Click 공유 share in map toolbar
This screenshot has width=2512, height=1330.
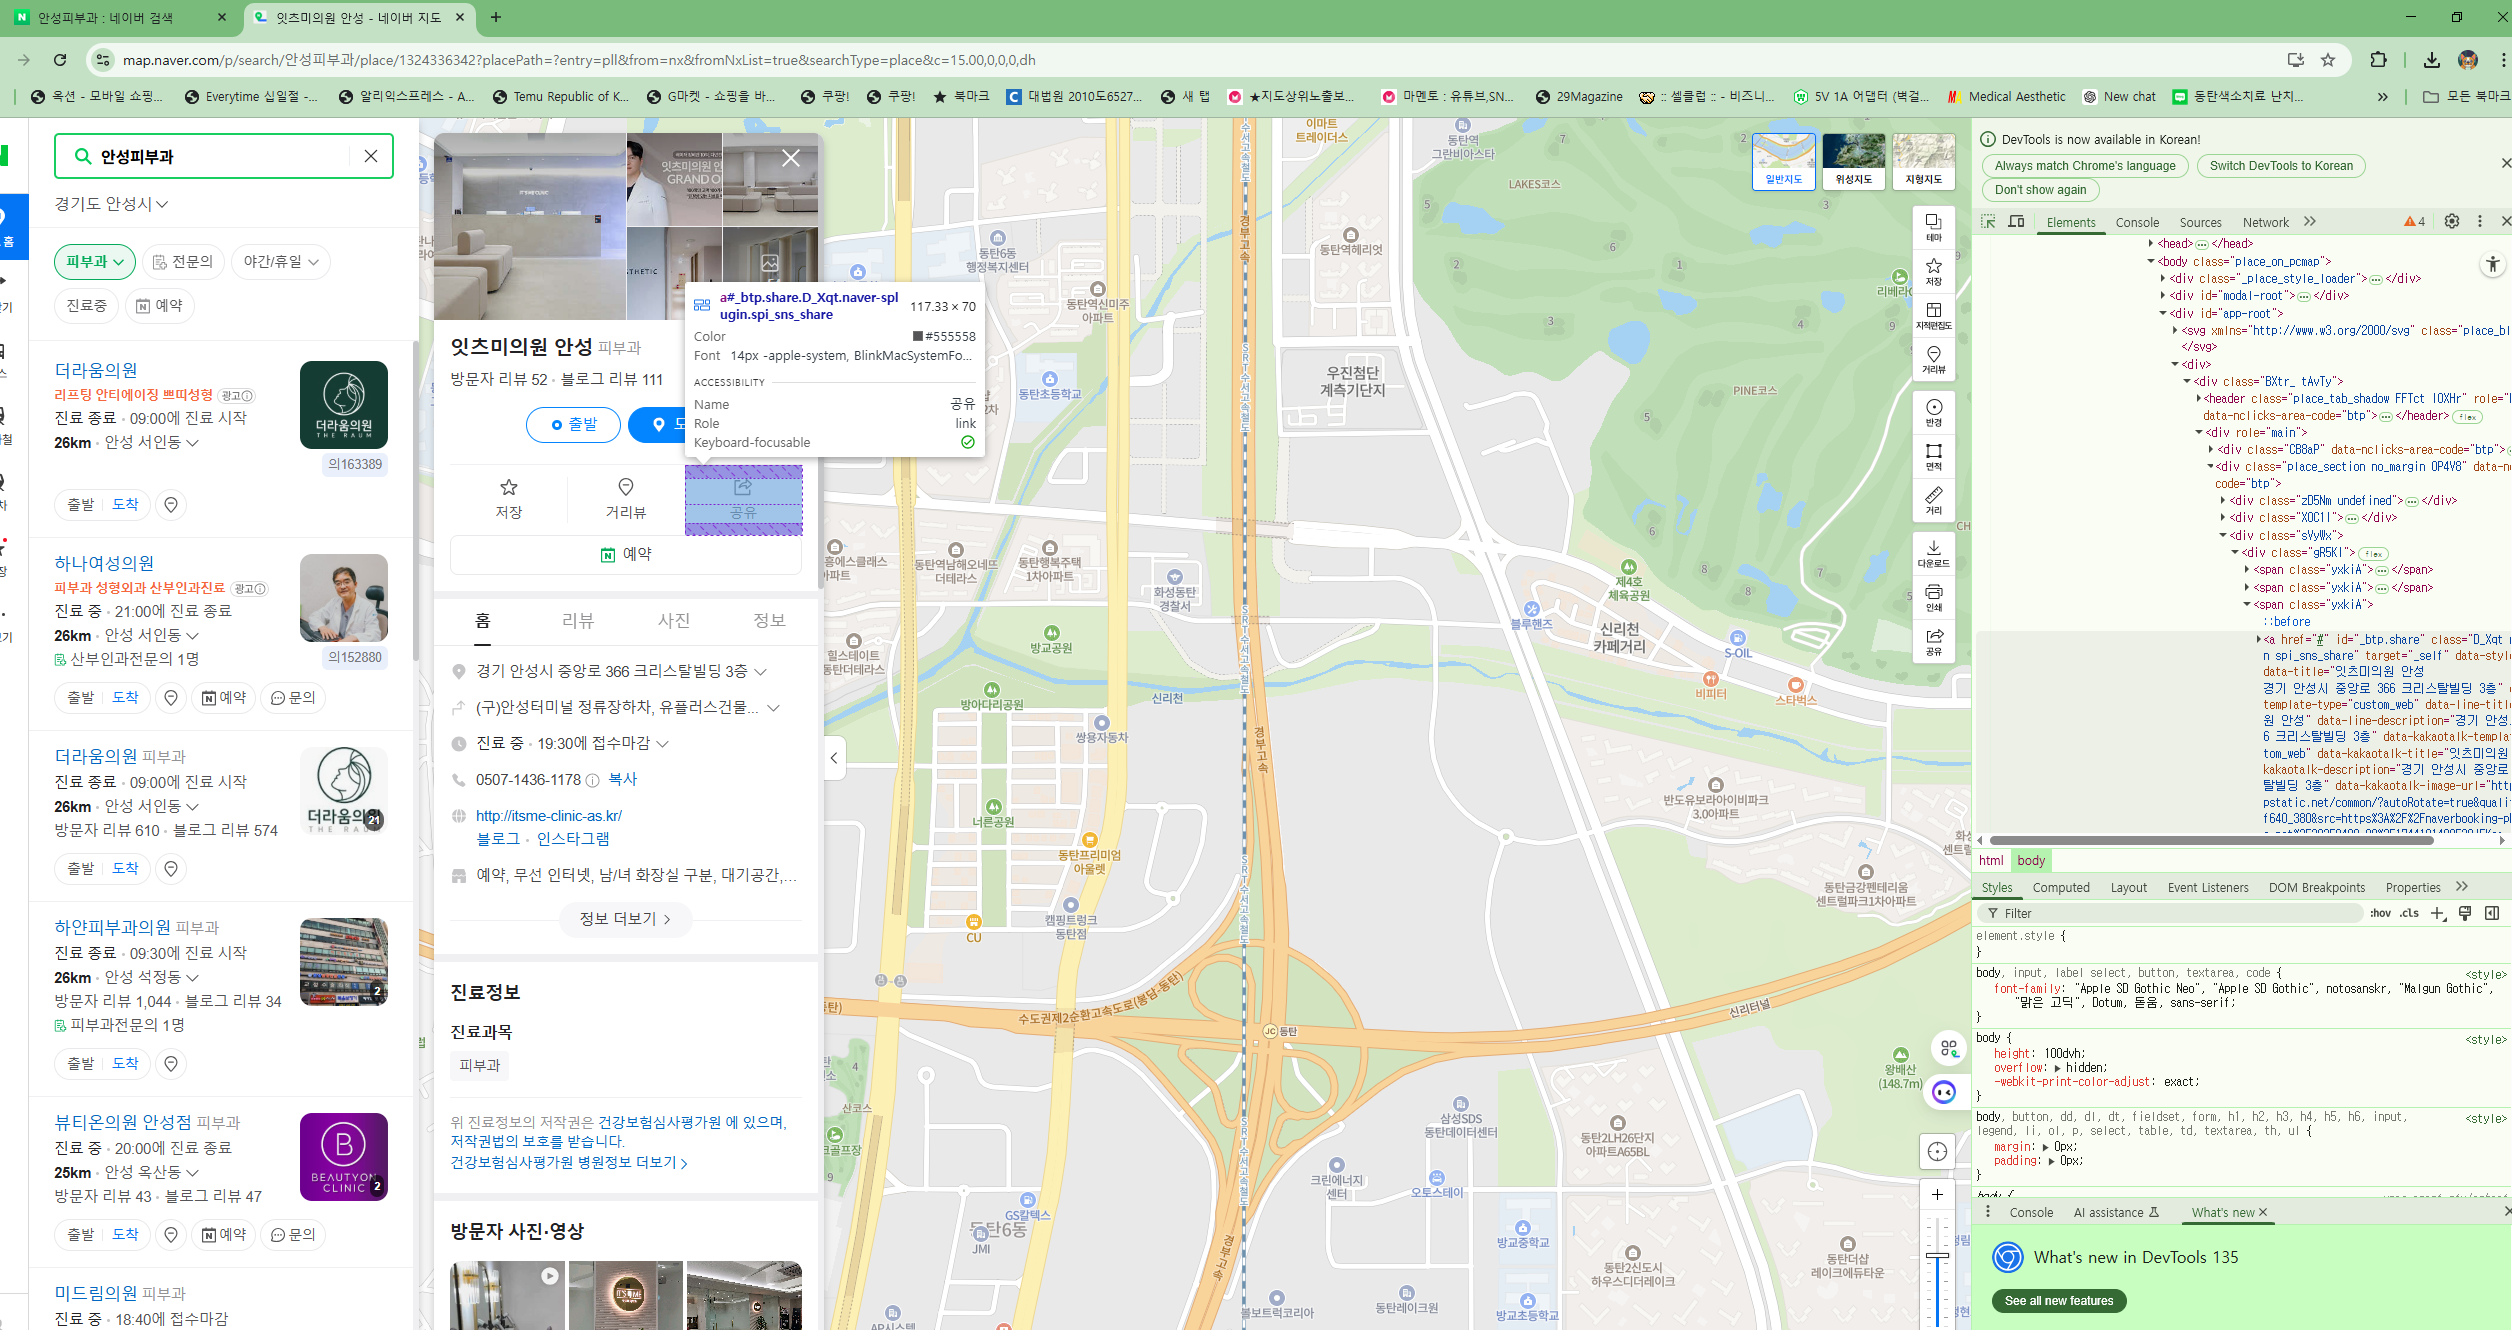[x=1934, y=641]
